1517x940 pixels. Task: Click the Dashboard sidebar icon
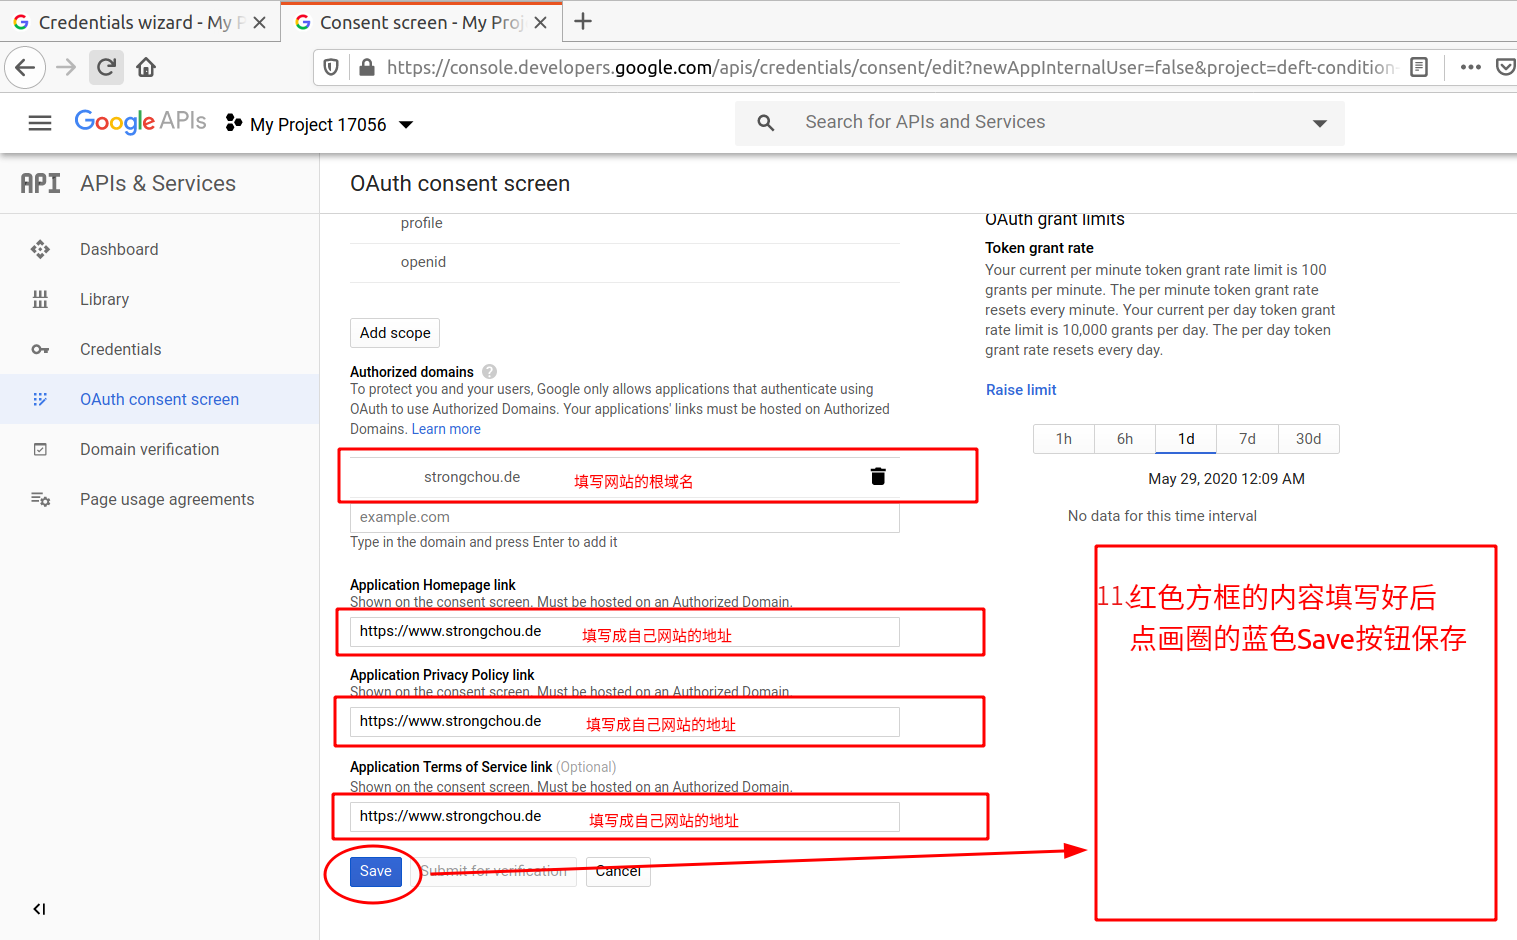tap(40, 249)
